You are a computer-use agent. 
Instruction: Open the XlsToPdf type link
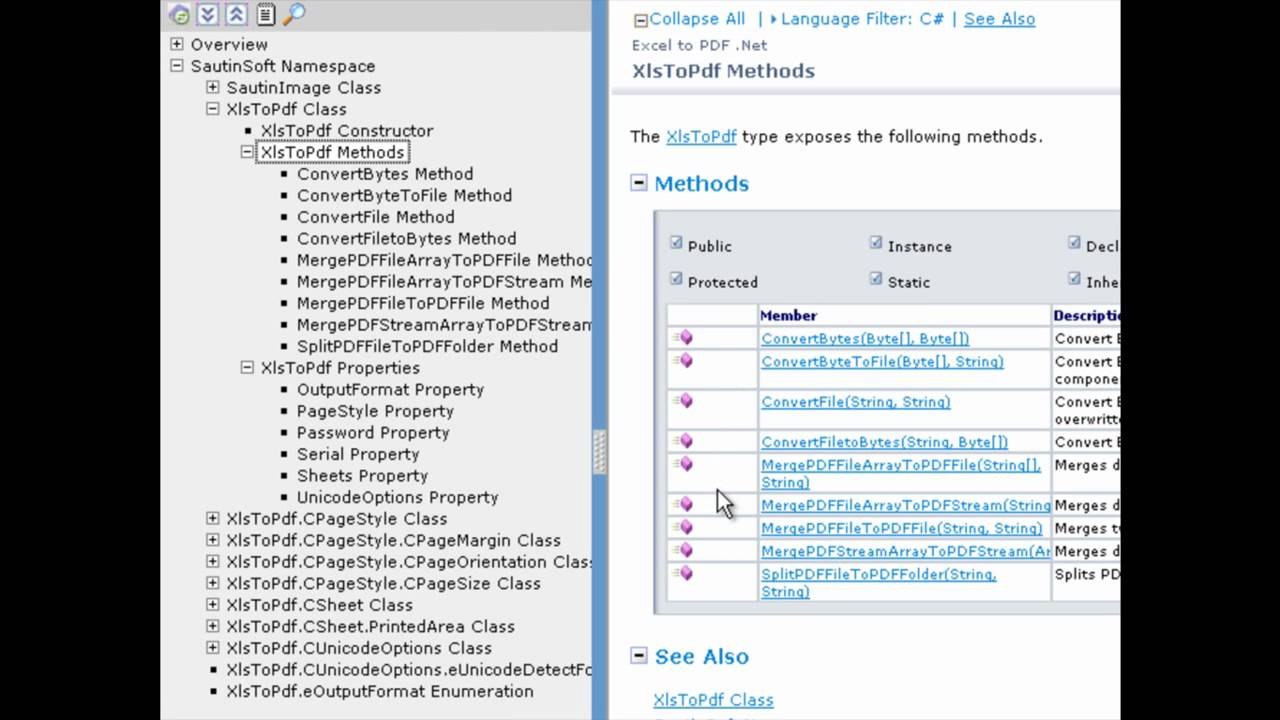pos(701,136)
